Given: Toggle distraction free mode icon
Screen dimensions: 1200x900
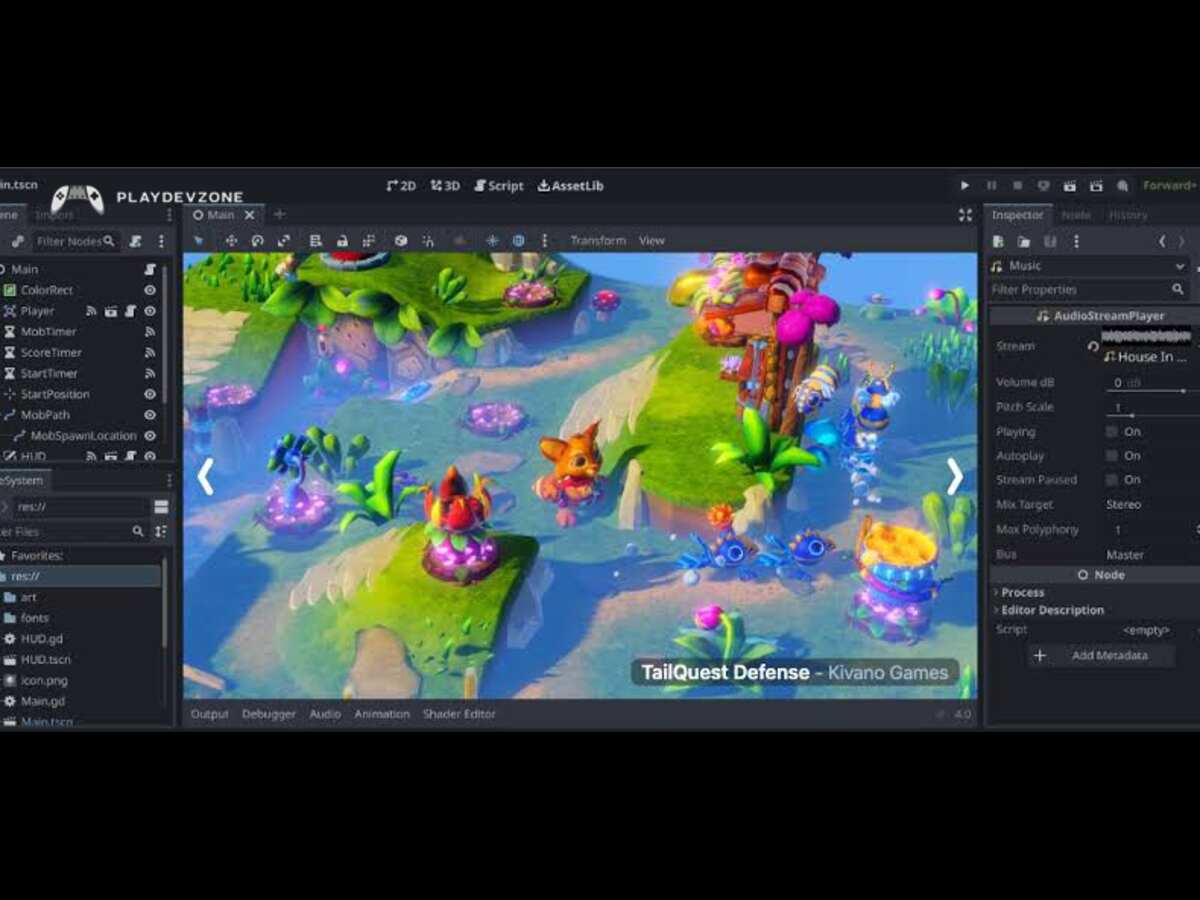Looking at the screenshot, I should [965, 215].
